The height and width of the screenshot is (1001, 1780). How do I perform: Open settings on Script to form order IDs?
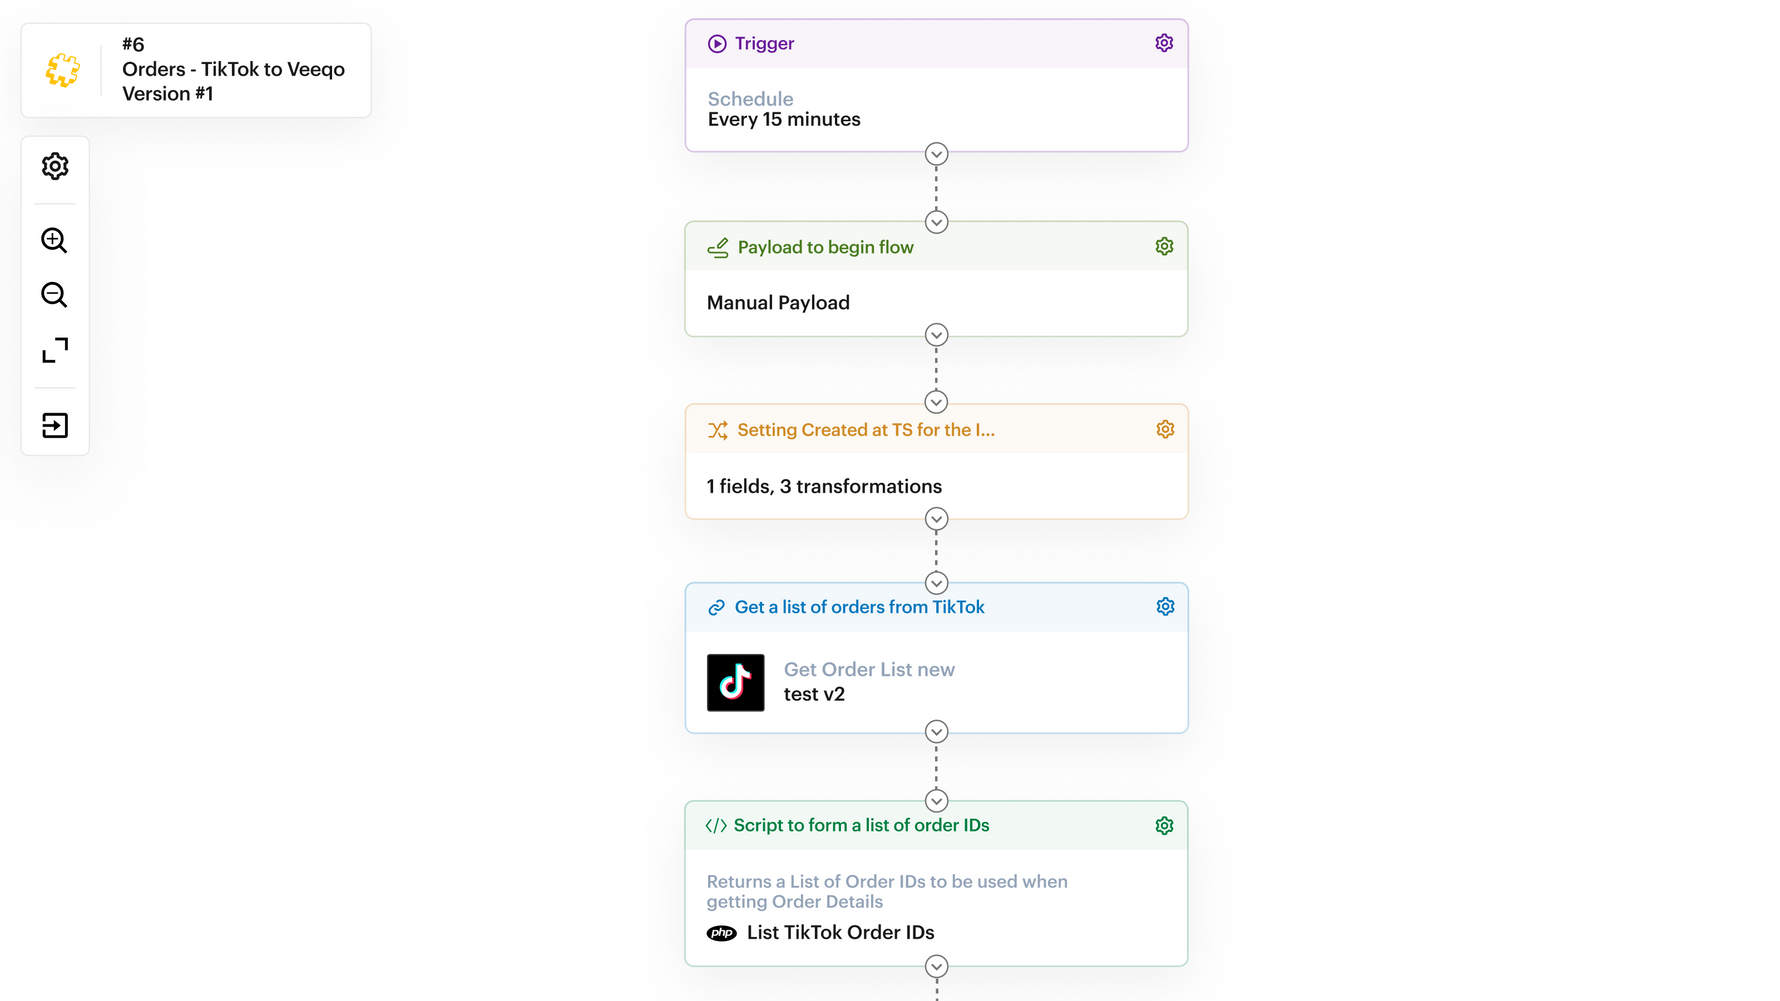(x=1163, y=825)
